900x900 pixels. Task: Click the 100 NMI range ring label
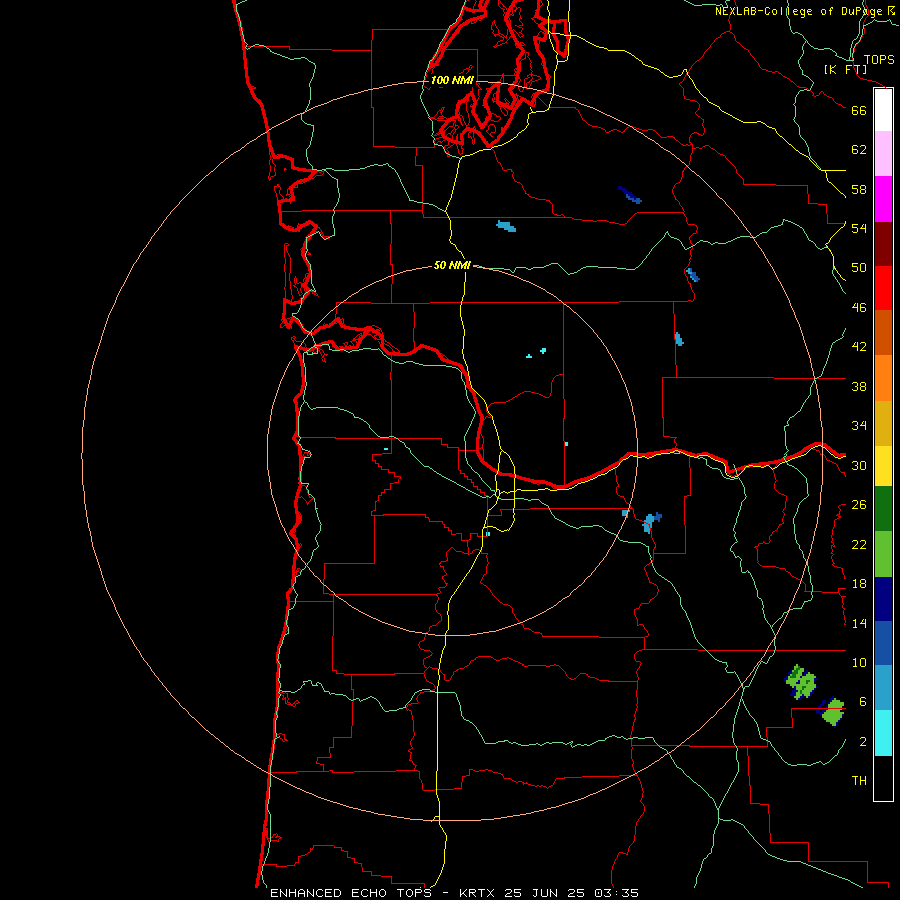tap(452, 80)
